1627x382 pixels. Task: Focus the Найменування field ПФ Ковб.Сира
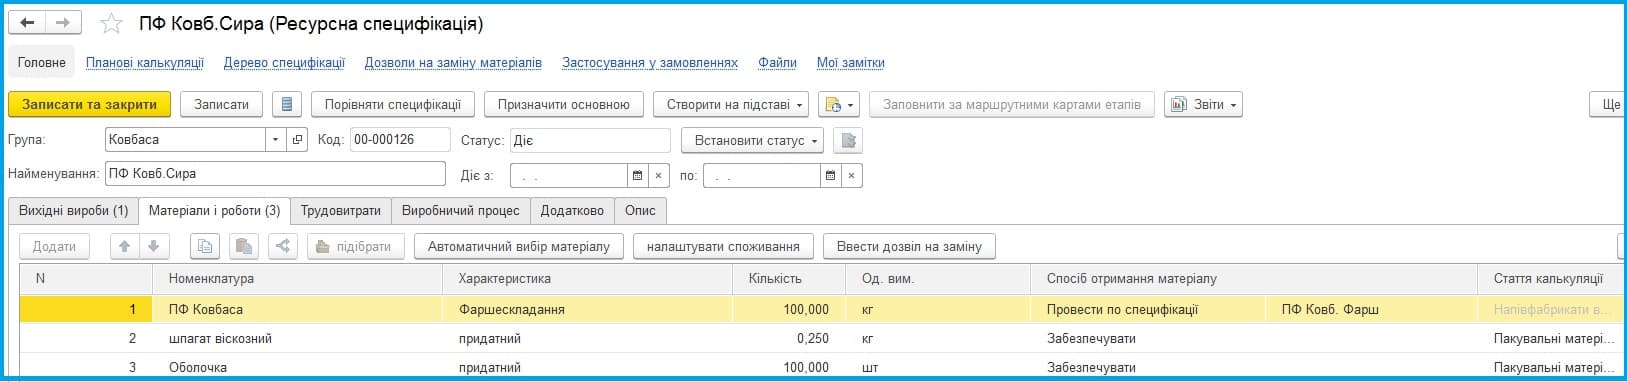coord(275,174)
